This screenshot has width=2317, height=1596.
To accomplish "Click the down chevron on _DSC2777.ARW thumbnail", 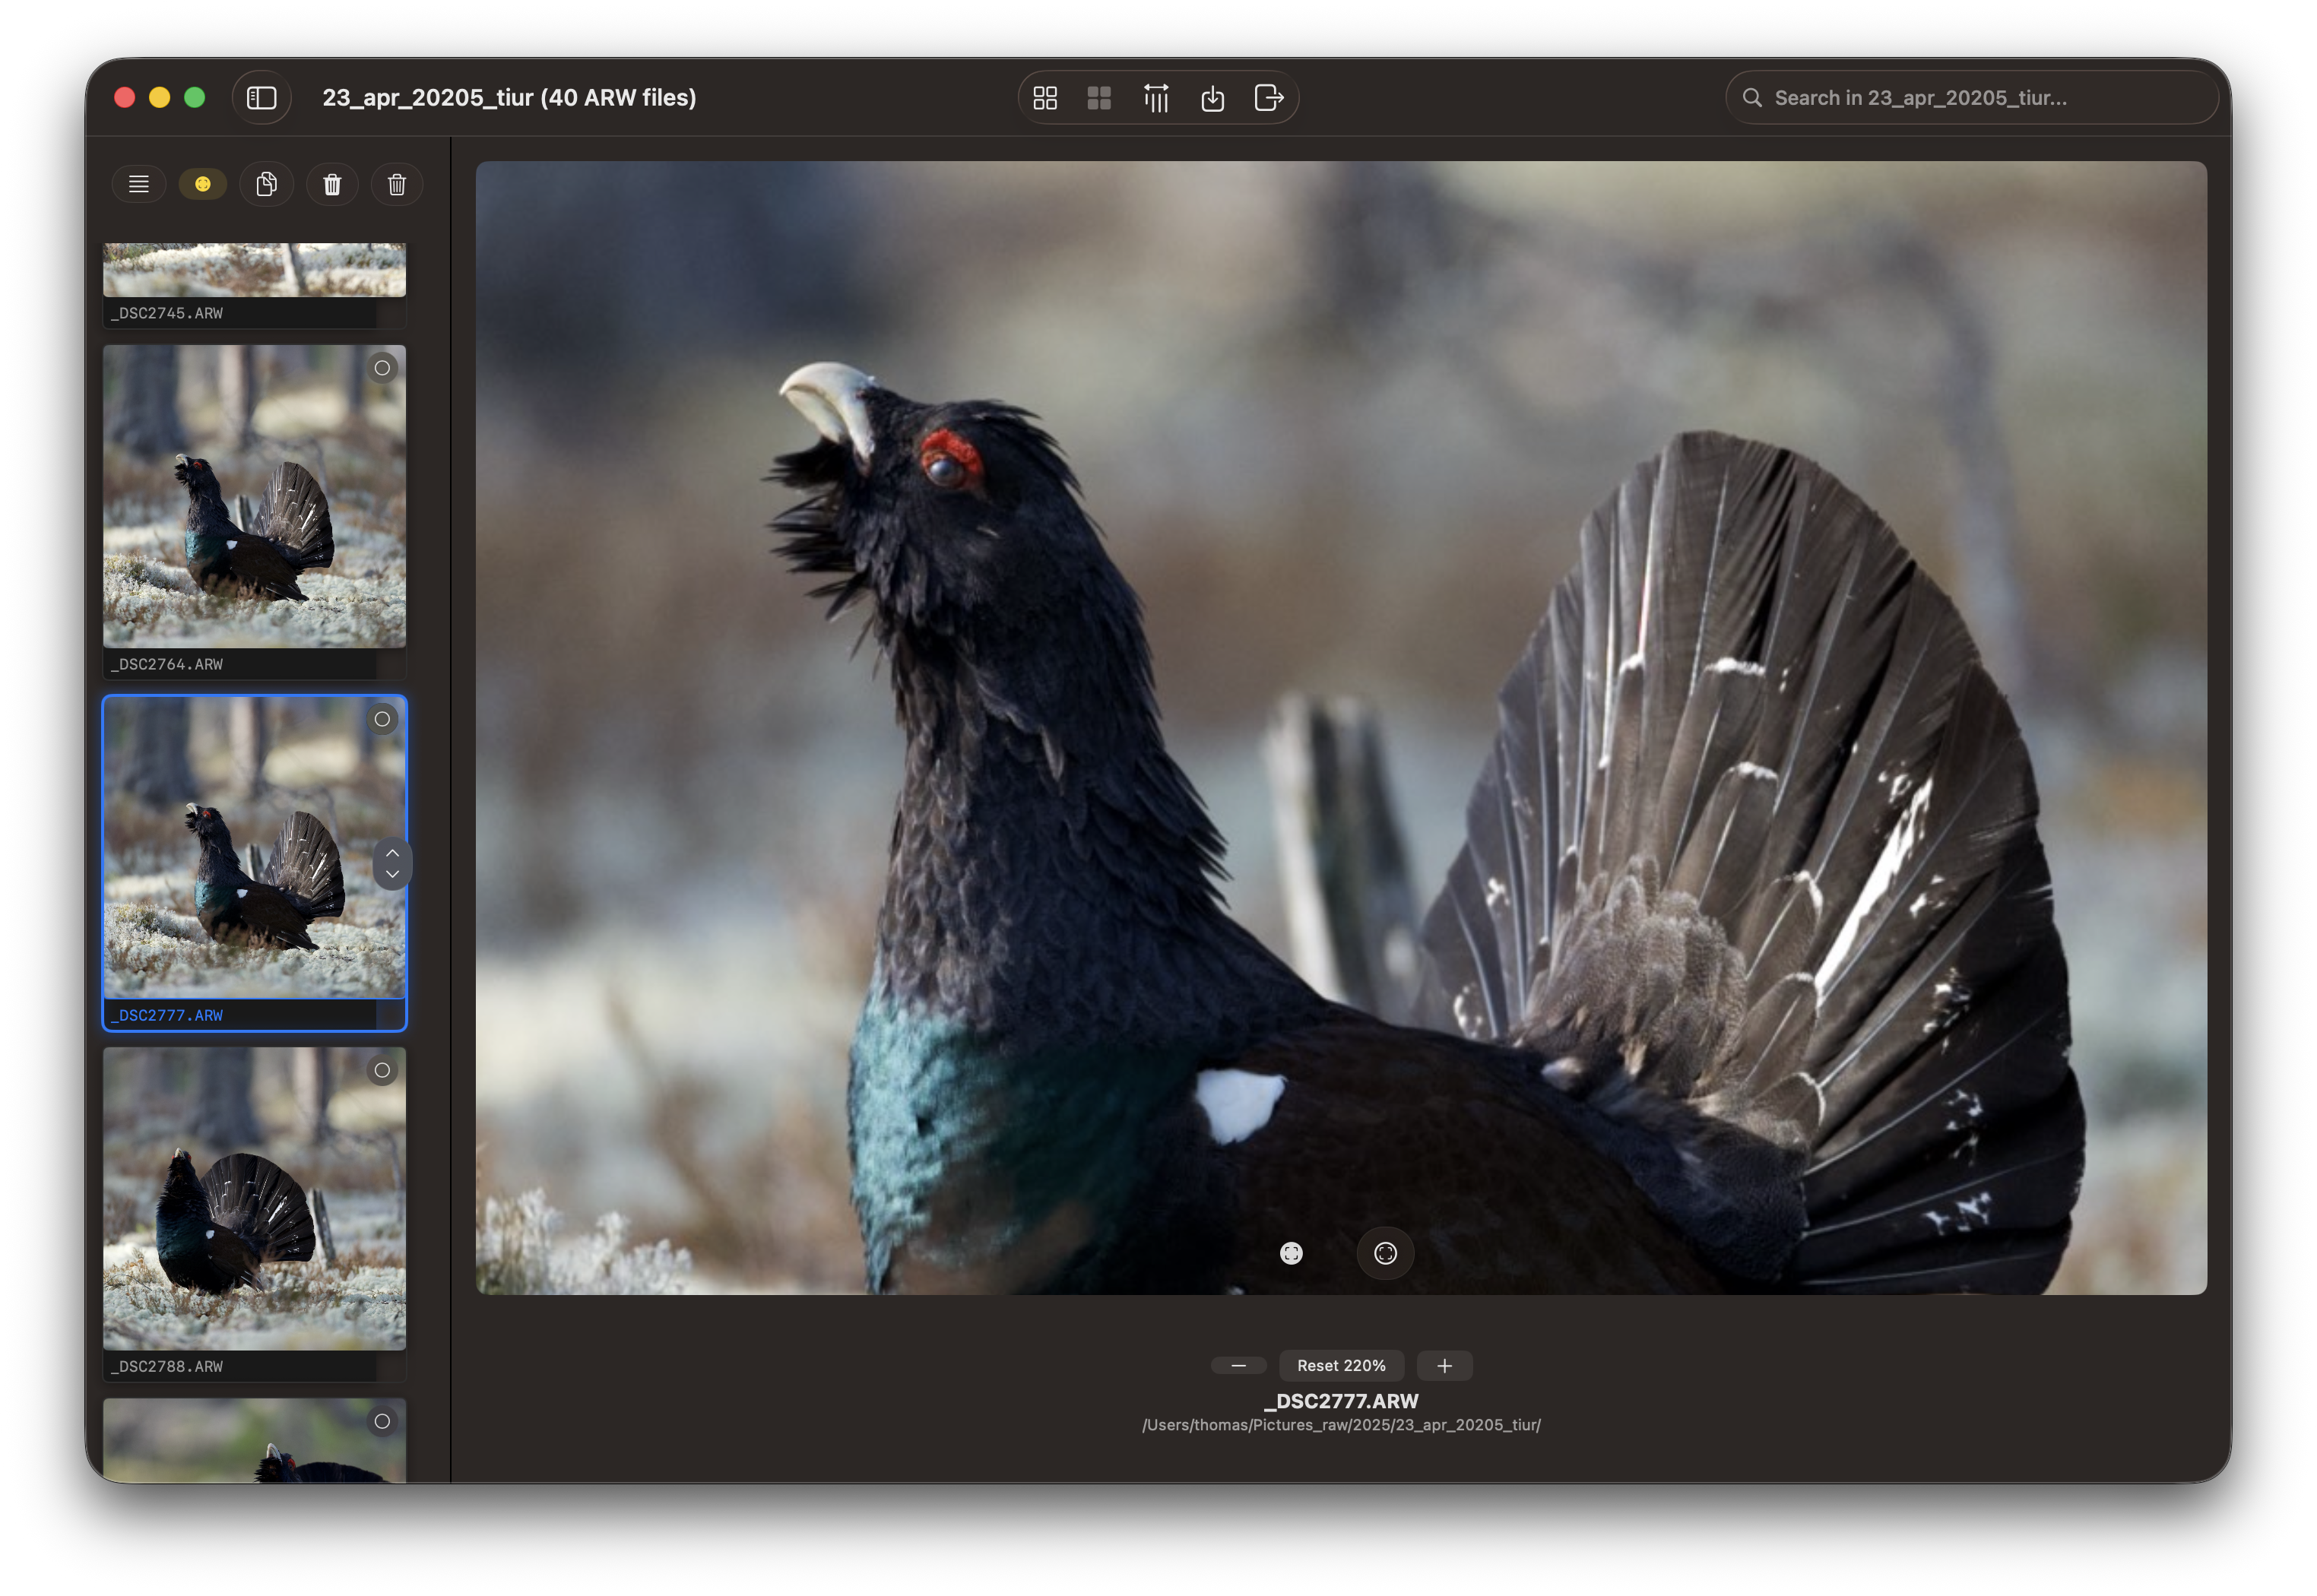I will click(x=392, y=874).
